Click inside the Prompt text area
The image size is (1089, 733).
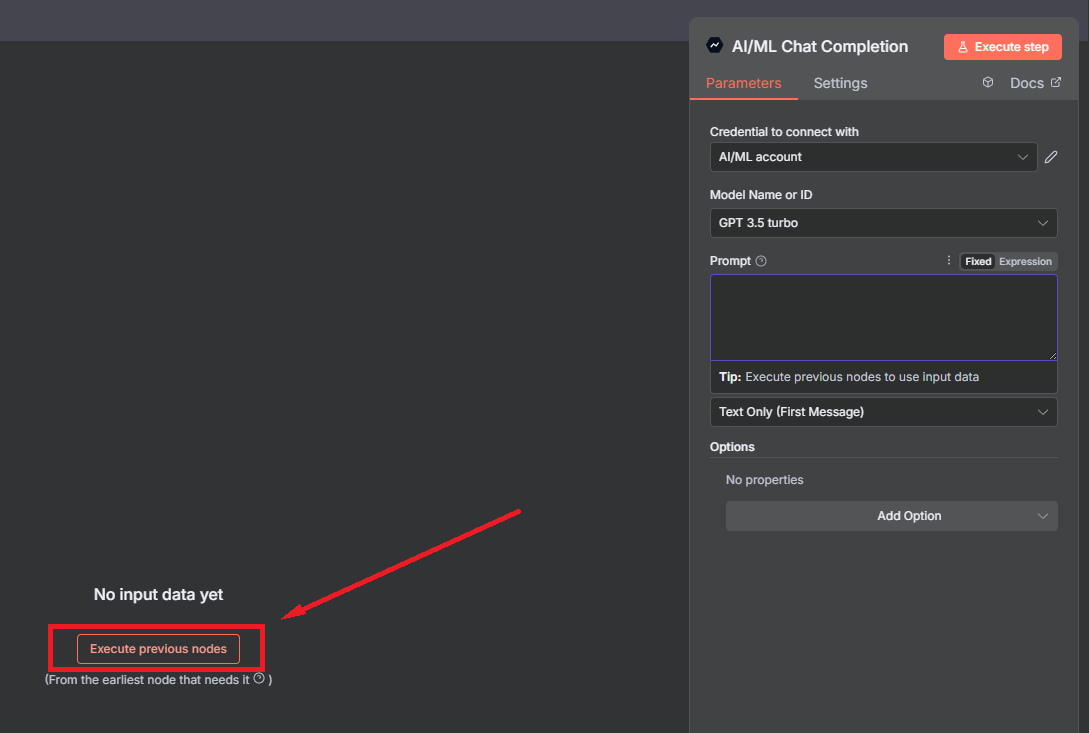point(883,317)
